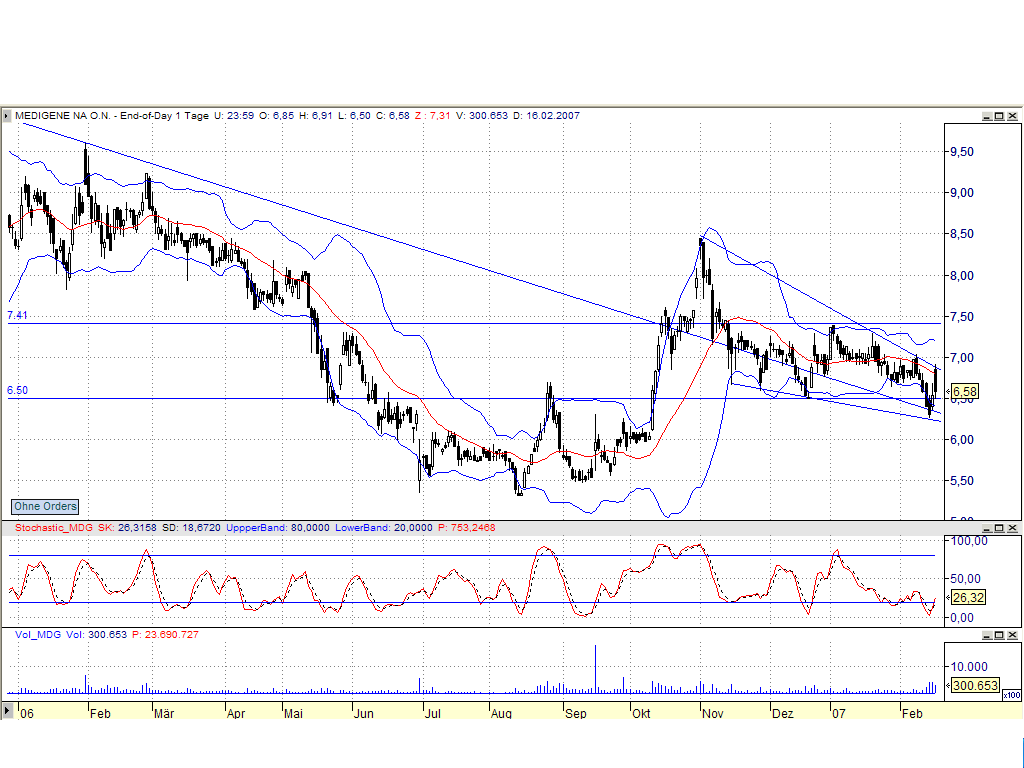Select the 6.50 horizontal support line label
Image resolution: width=1024 pixels, height=768 pixels.
pos(17,391)
